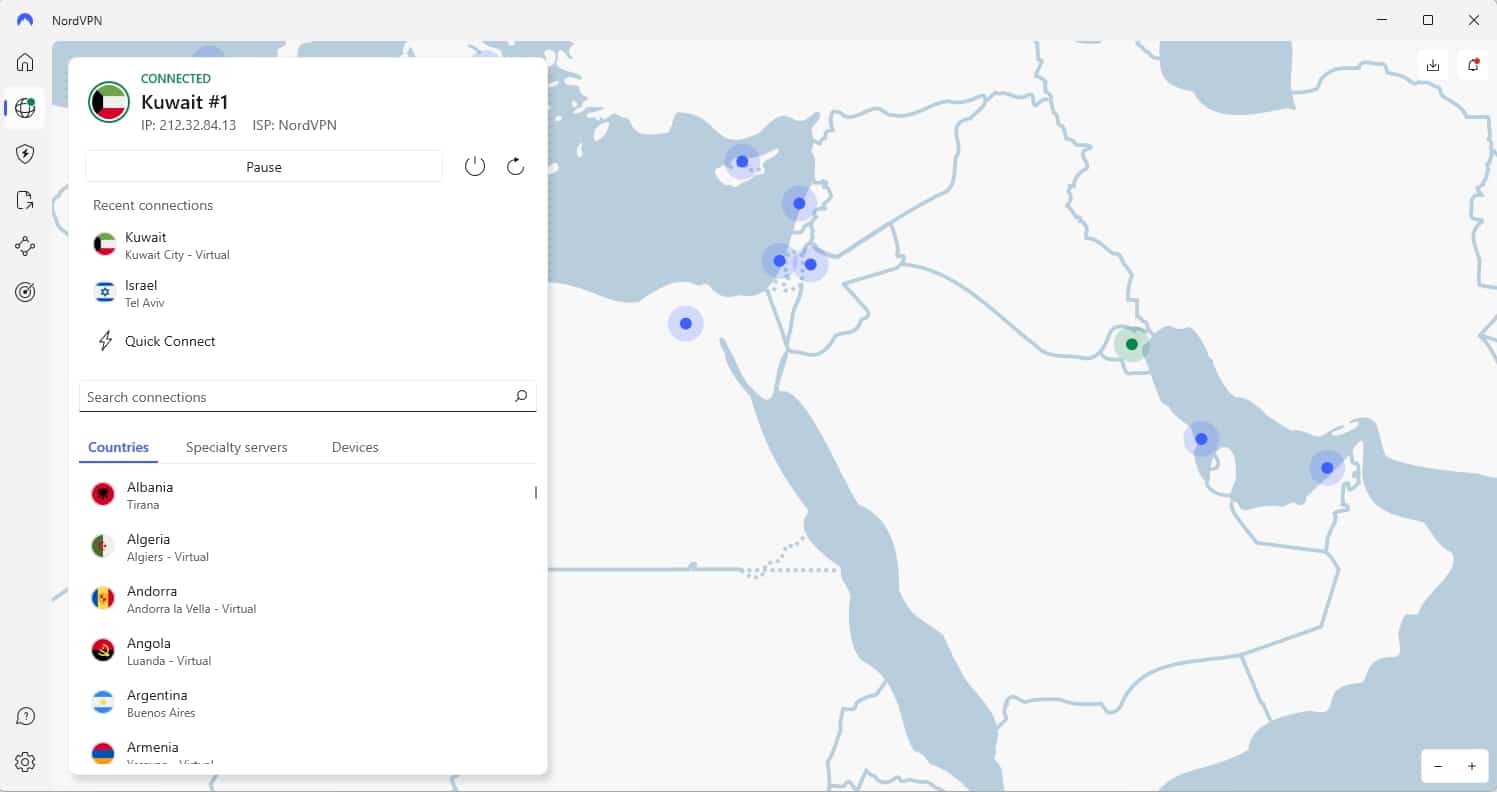Open the Settings gear icon

[25, 762]
